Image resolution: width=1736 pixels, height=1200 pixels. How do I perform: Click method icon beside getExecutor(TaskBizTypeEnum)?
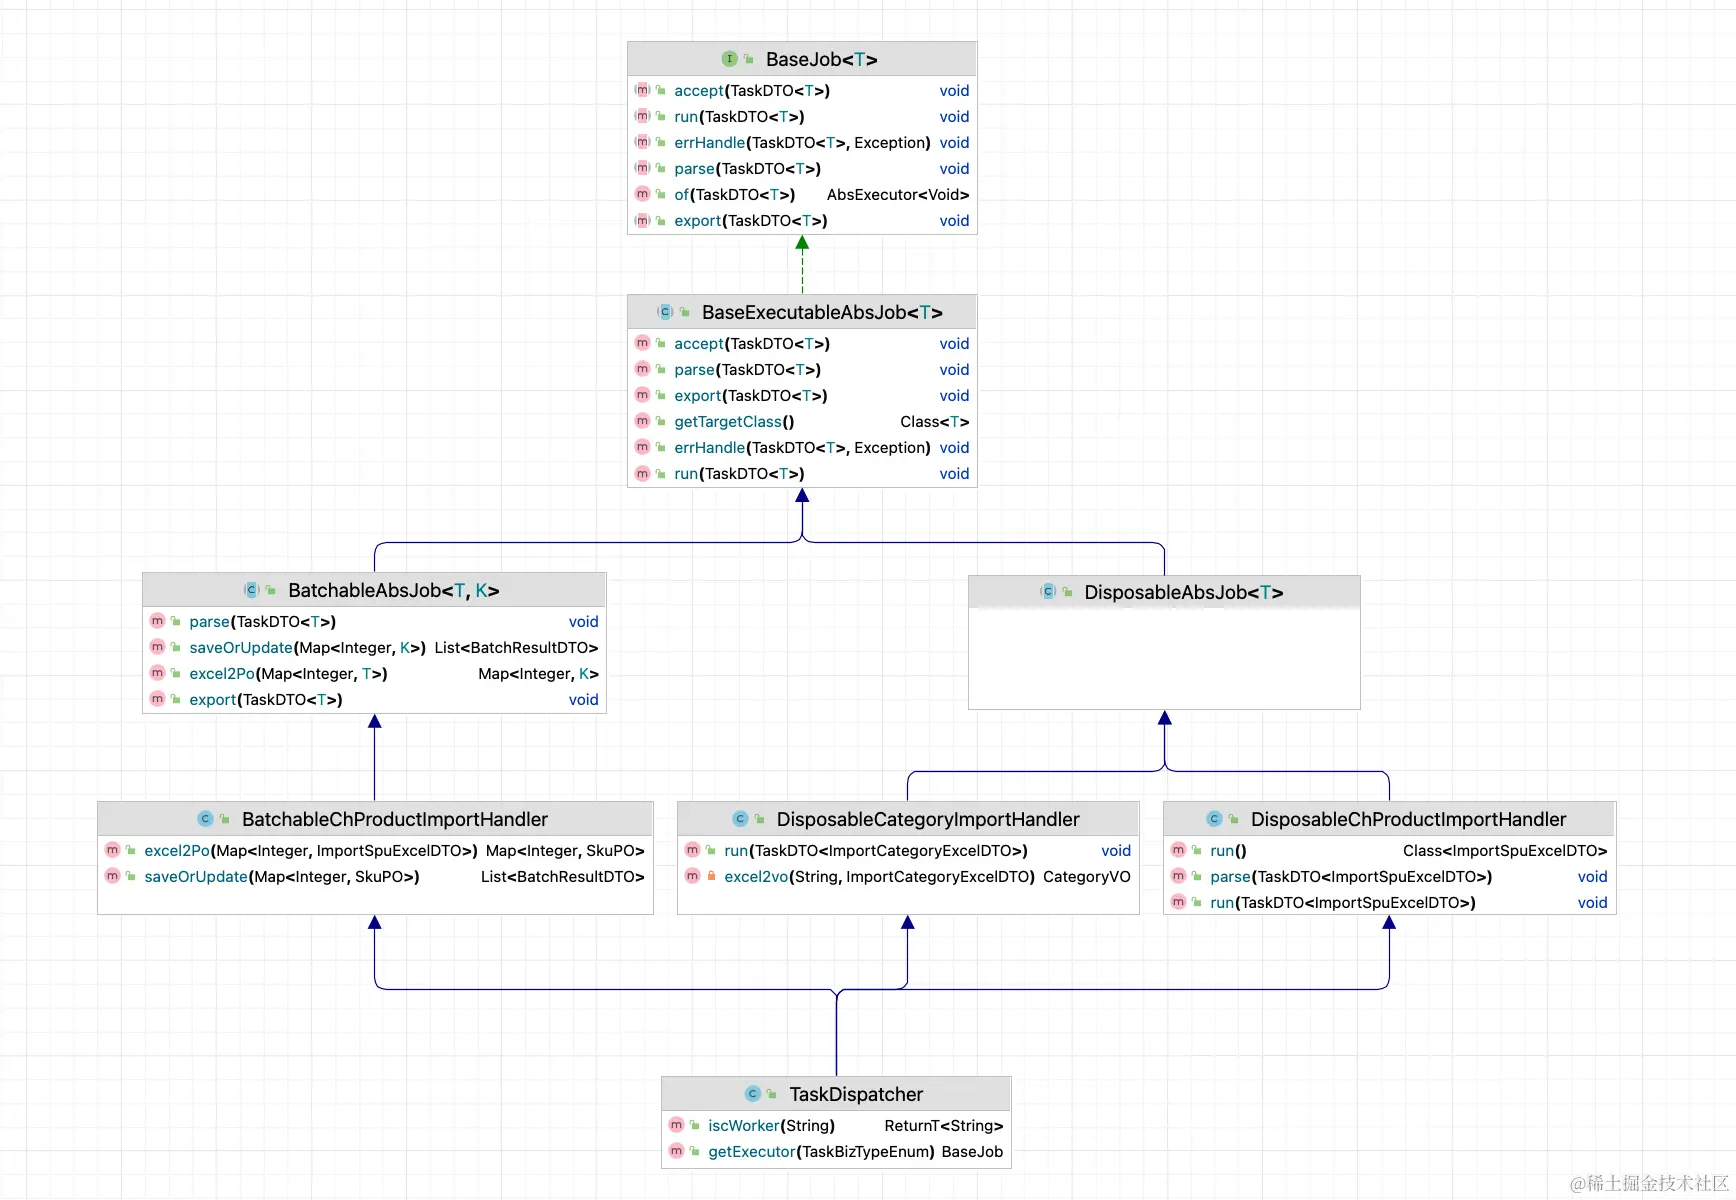(x=676, y=1151)
